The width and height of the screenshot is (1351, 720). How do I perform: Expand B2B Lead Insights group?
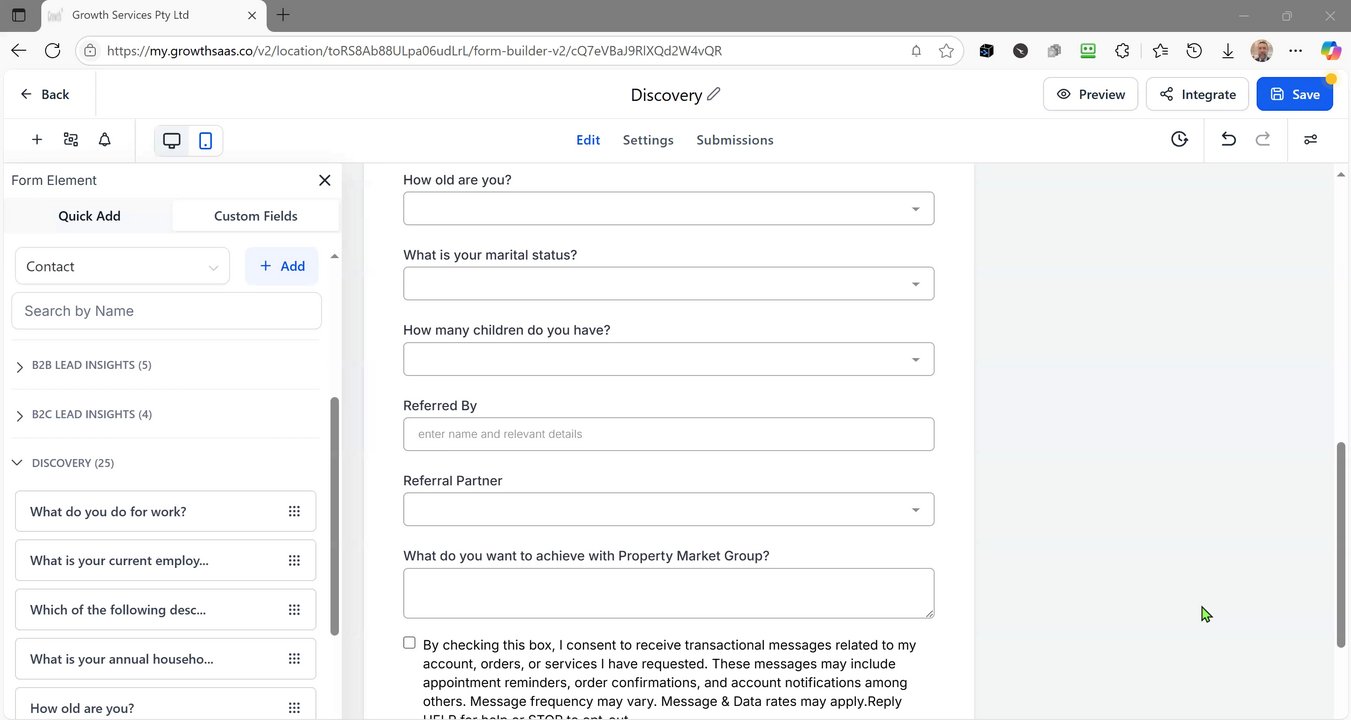20,366
